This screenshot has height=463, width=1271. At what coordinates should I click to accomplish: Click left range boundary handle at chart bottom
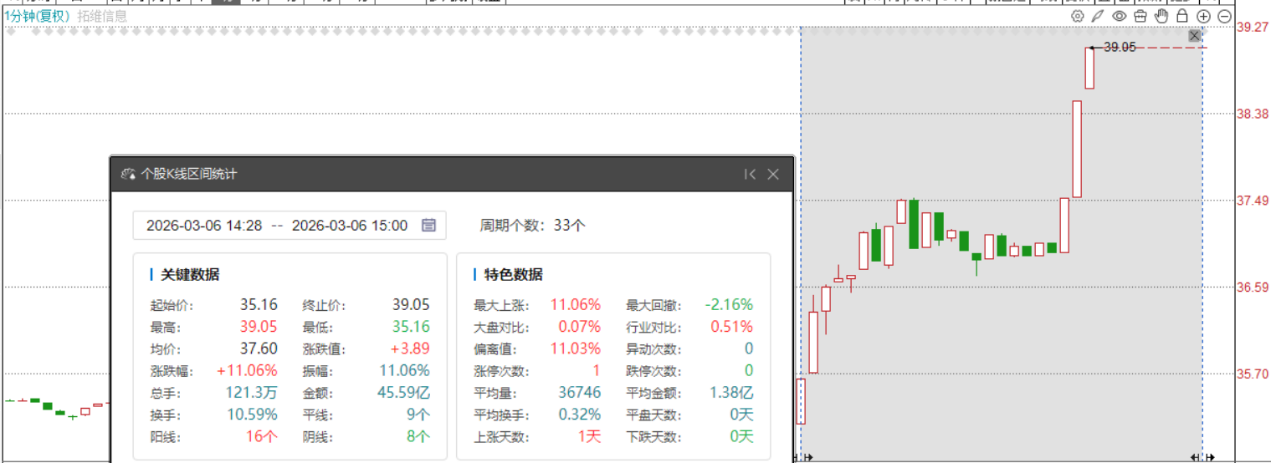point(802,457)
